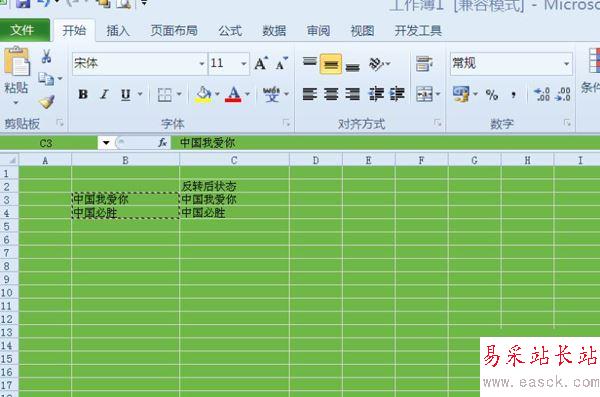600x397 pixels.
Task: Open 数字 group dialog launcher
Action: coord(567,123)
